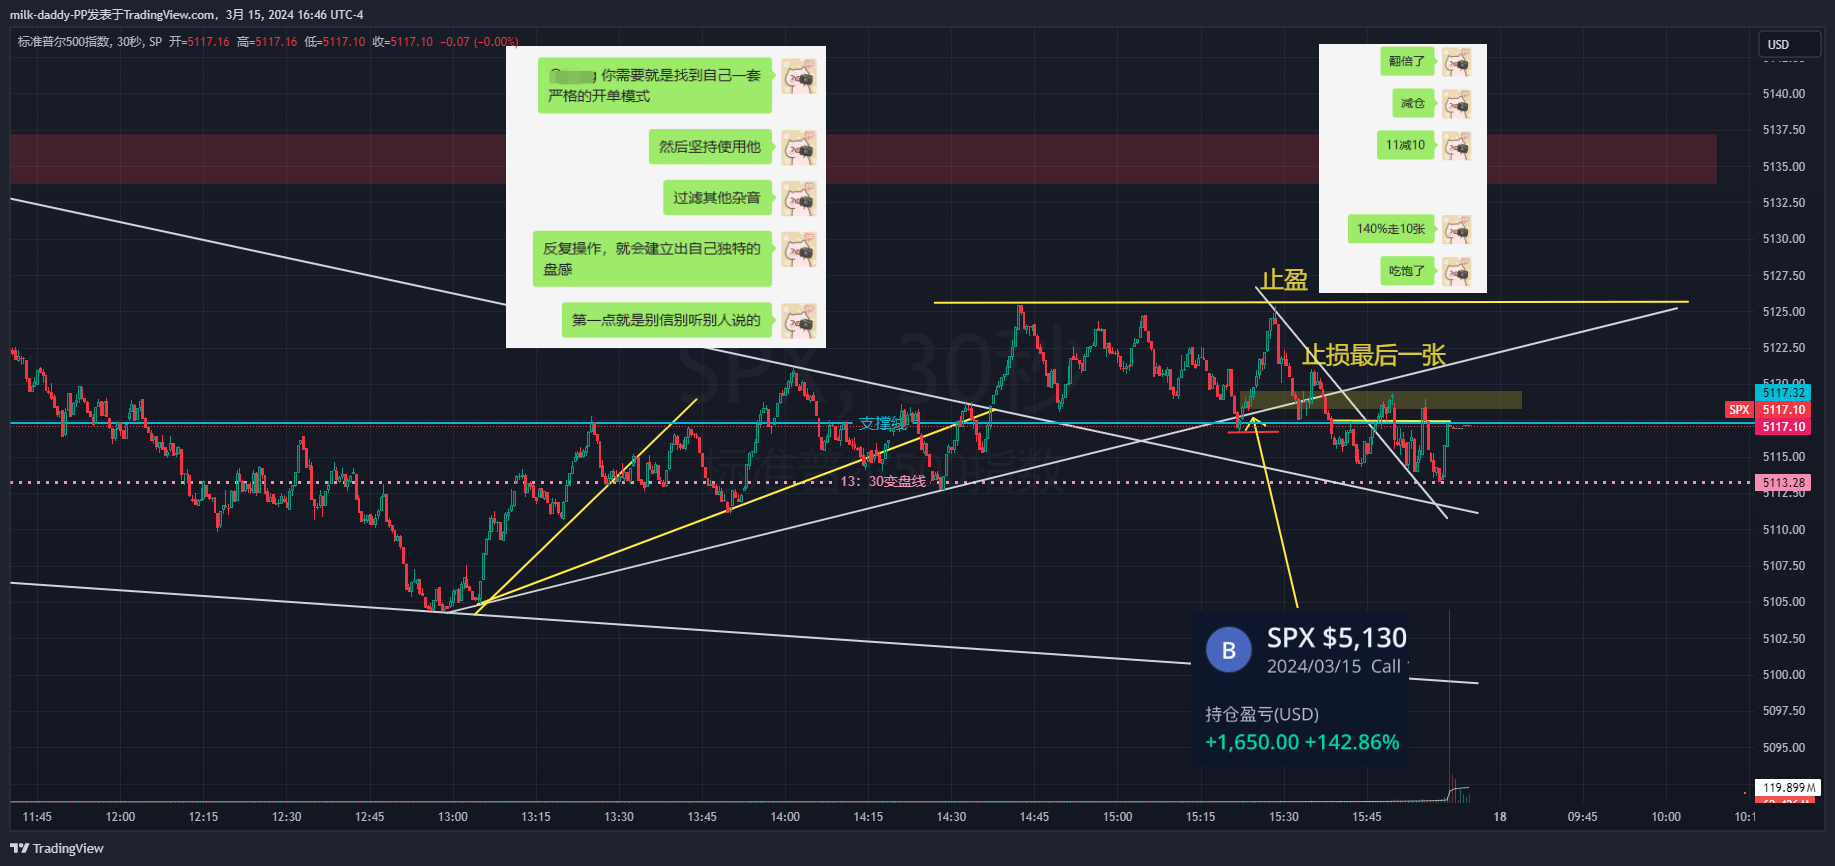This screenshot has width=1835, height=866.
Task: Click the avatar beside 然后坚持使用他 bubble
Action: [x=798, y=147]
